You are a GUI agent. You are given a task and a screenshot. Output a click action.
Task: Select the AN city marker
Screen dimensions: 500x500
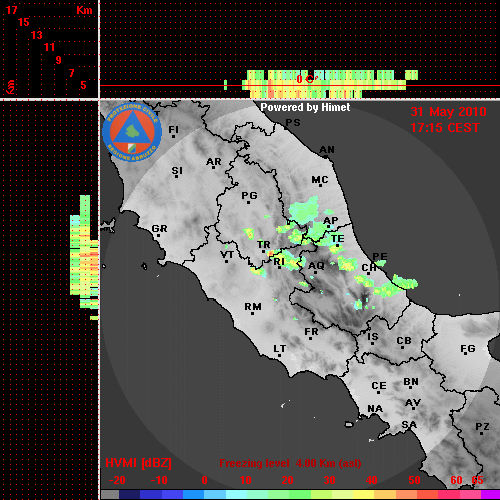point(326,156)
